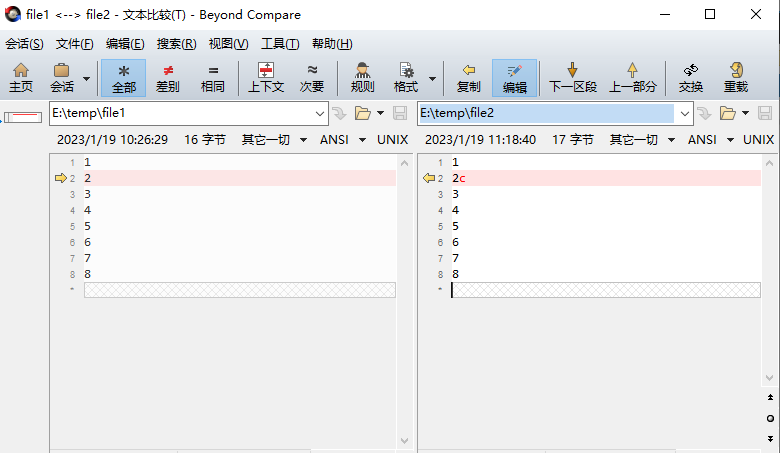This screenshot has width=780, height=453.
Task: Open the 工具(T) menu
Action: (x=280, y=44)
